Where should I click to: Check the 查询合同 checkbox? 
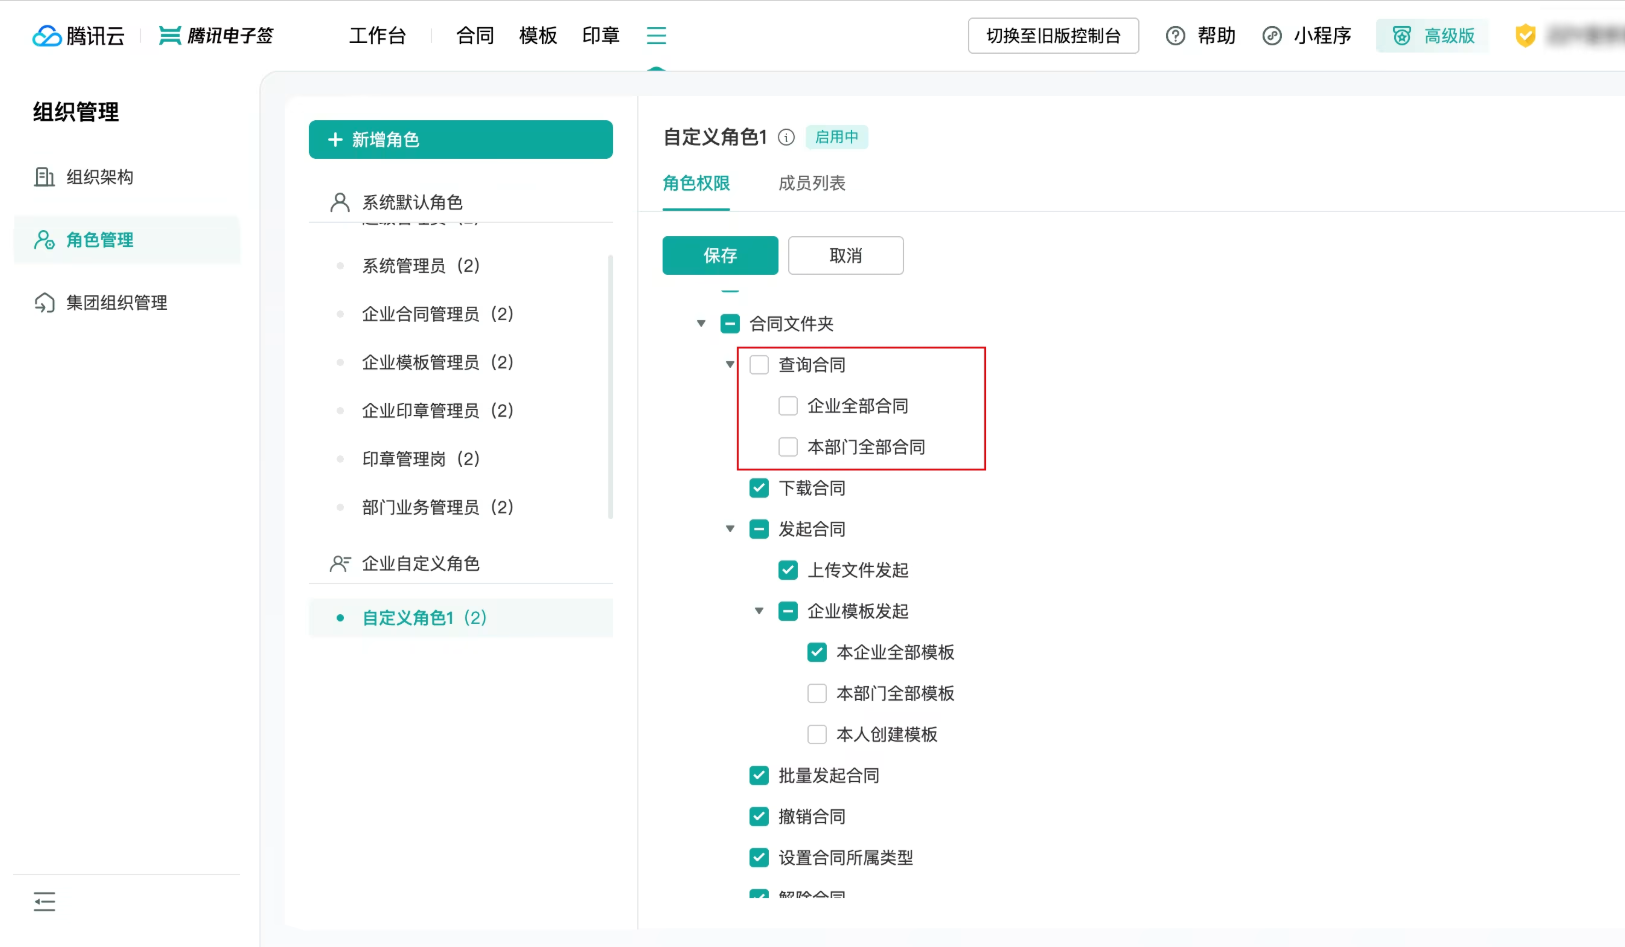[x=759, y=365]
